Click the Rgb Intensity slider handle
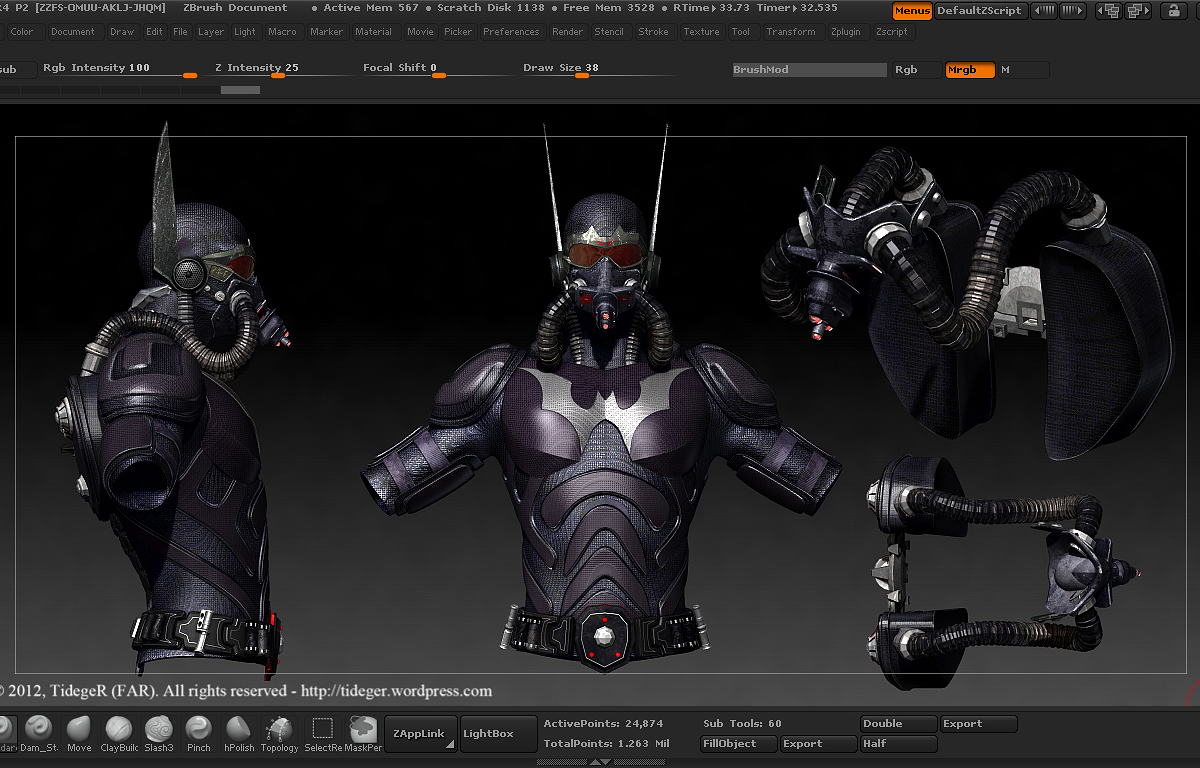1200x768 pixels. click(x=190, y=75)
